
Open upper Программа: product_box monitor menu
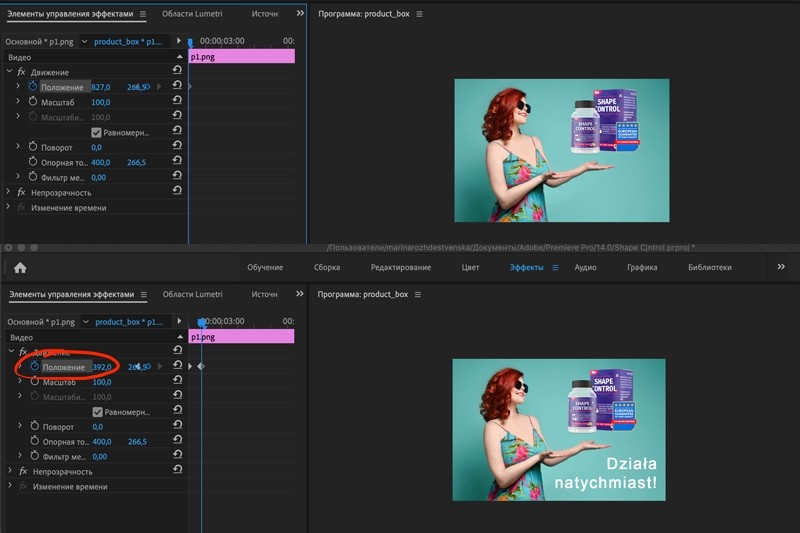pos(419,14)
